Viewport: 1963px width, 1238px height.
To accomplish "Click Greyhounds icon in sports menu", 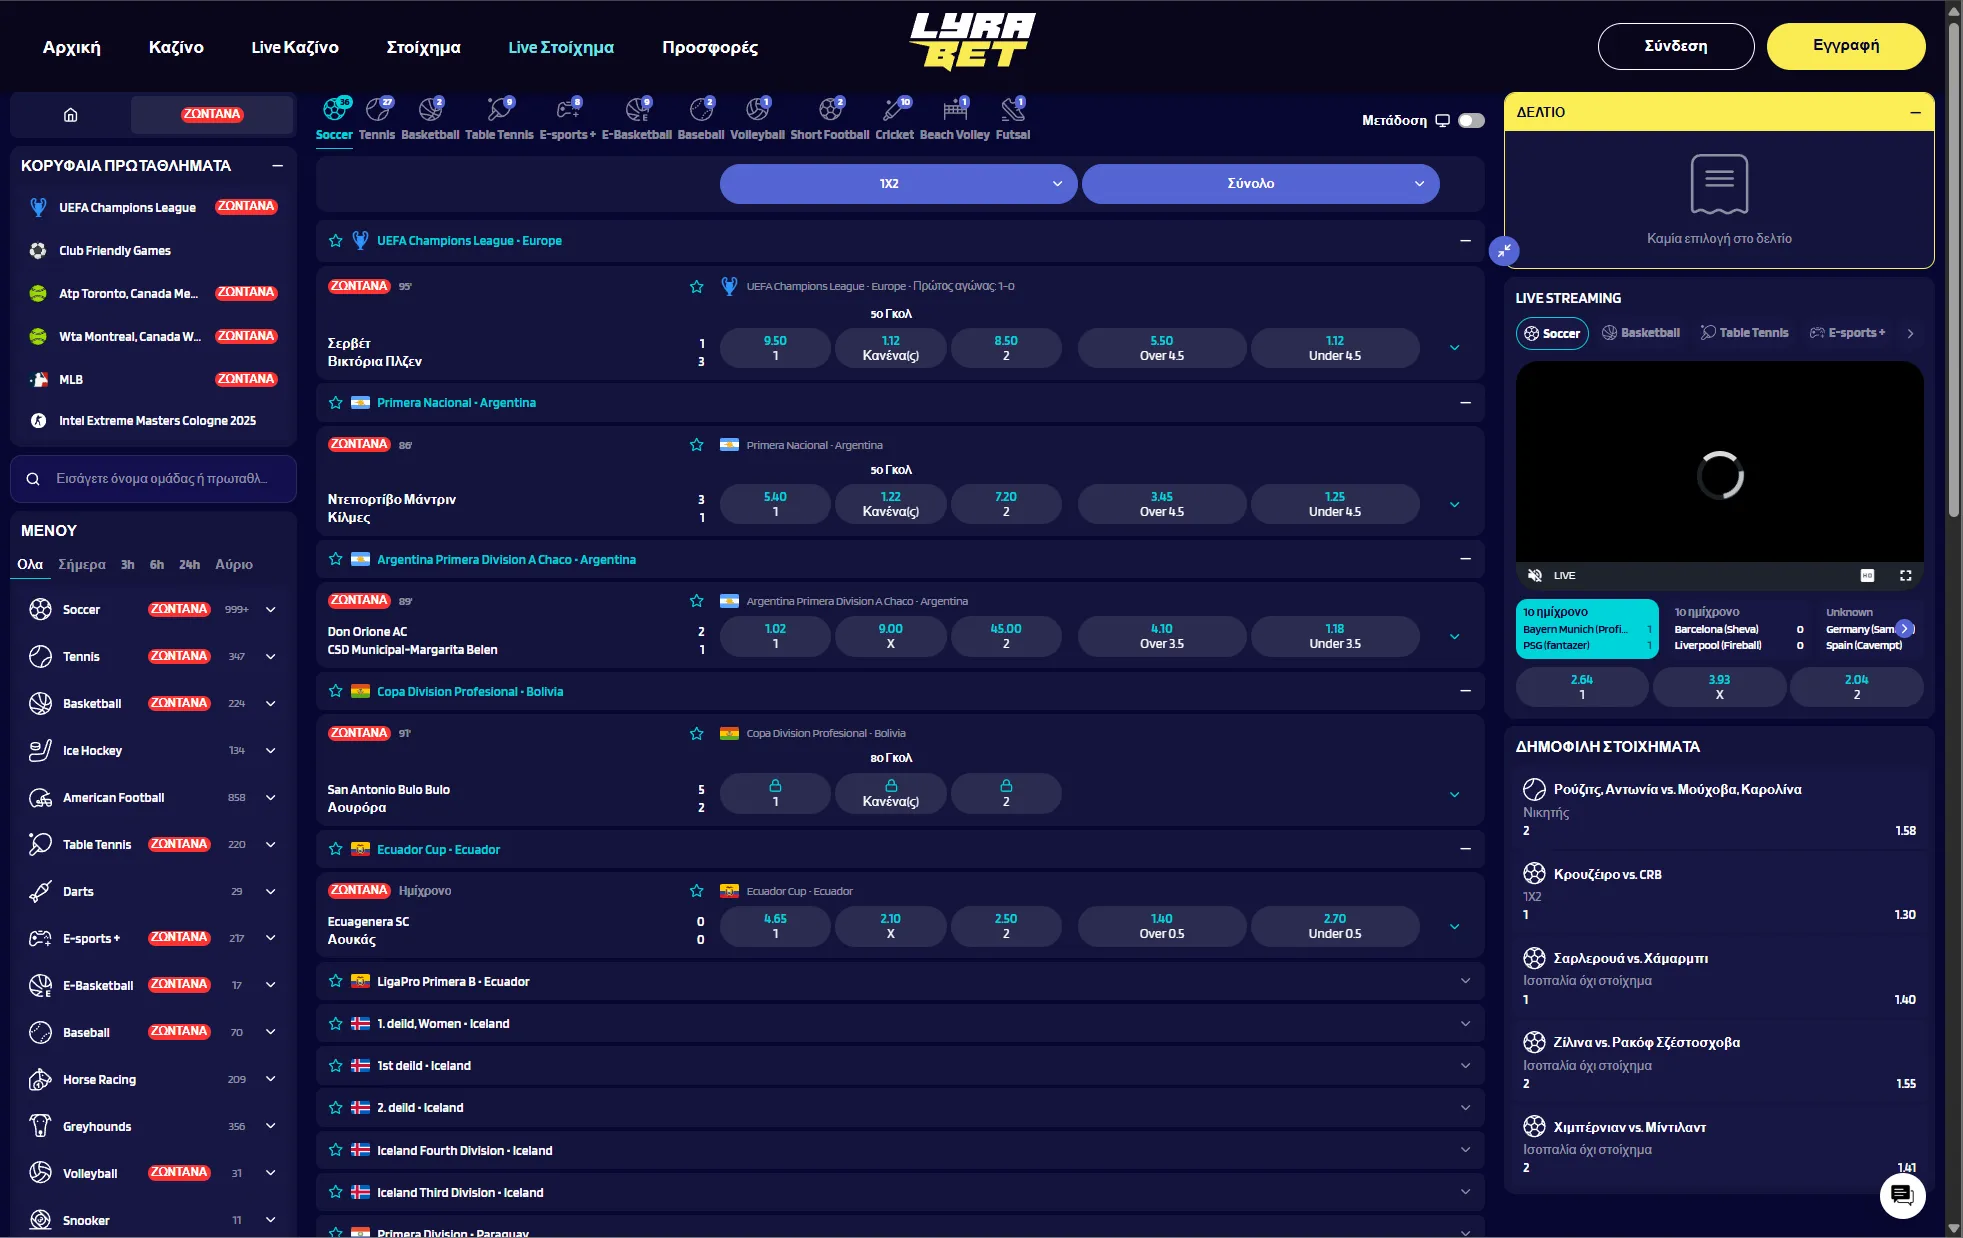I will click(x=40, y=1126).
